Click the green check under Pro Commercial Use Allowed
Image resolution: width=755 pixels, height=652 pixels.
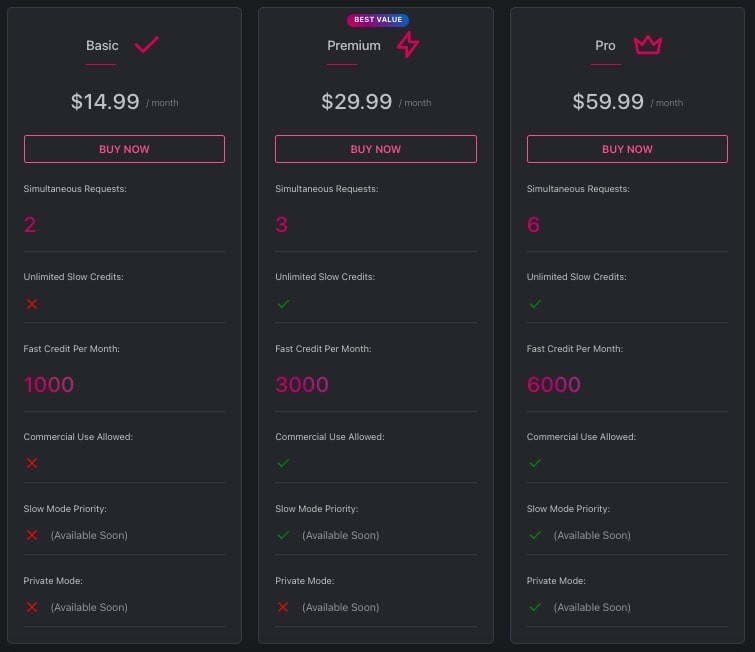(535, 463)
